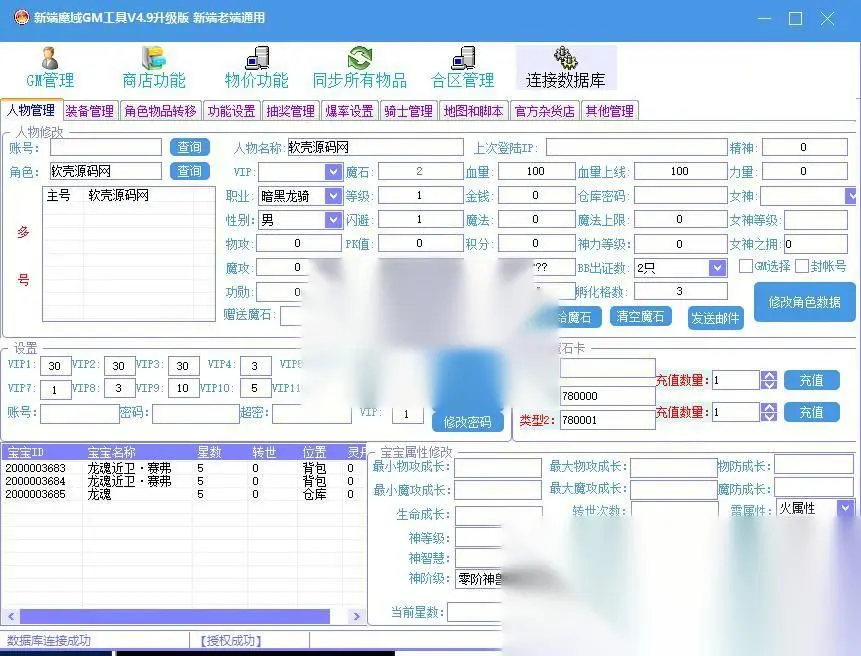Click the 同步所有物品 sync icon
861x656 pixels.
click(360, 68)
